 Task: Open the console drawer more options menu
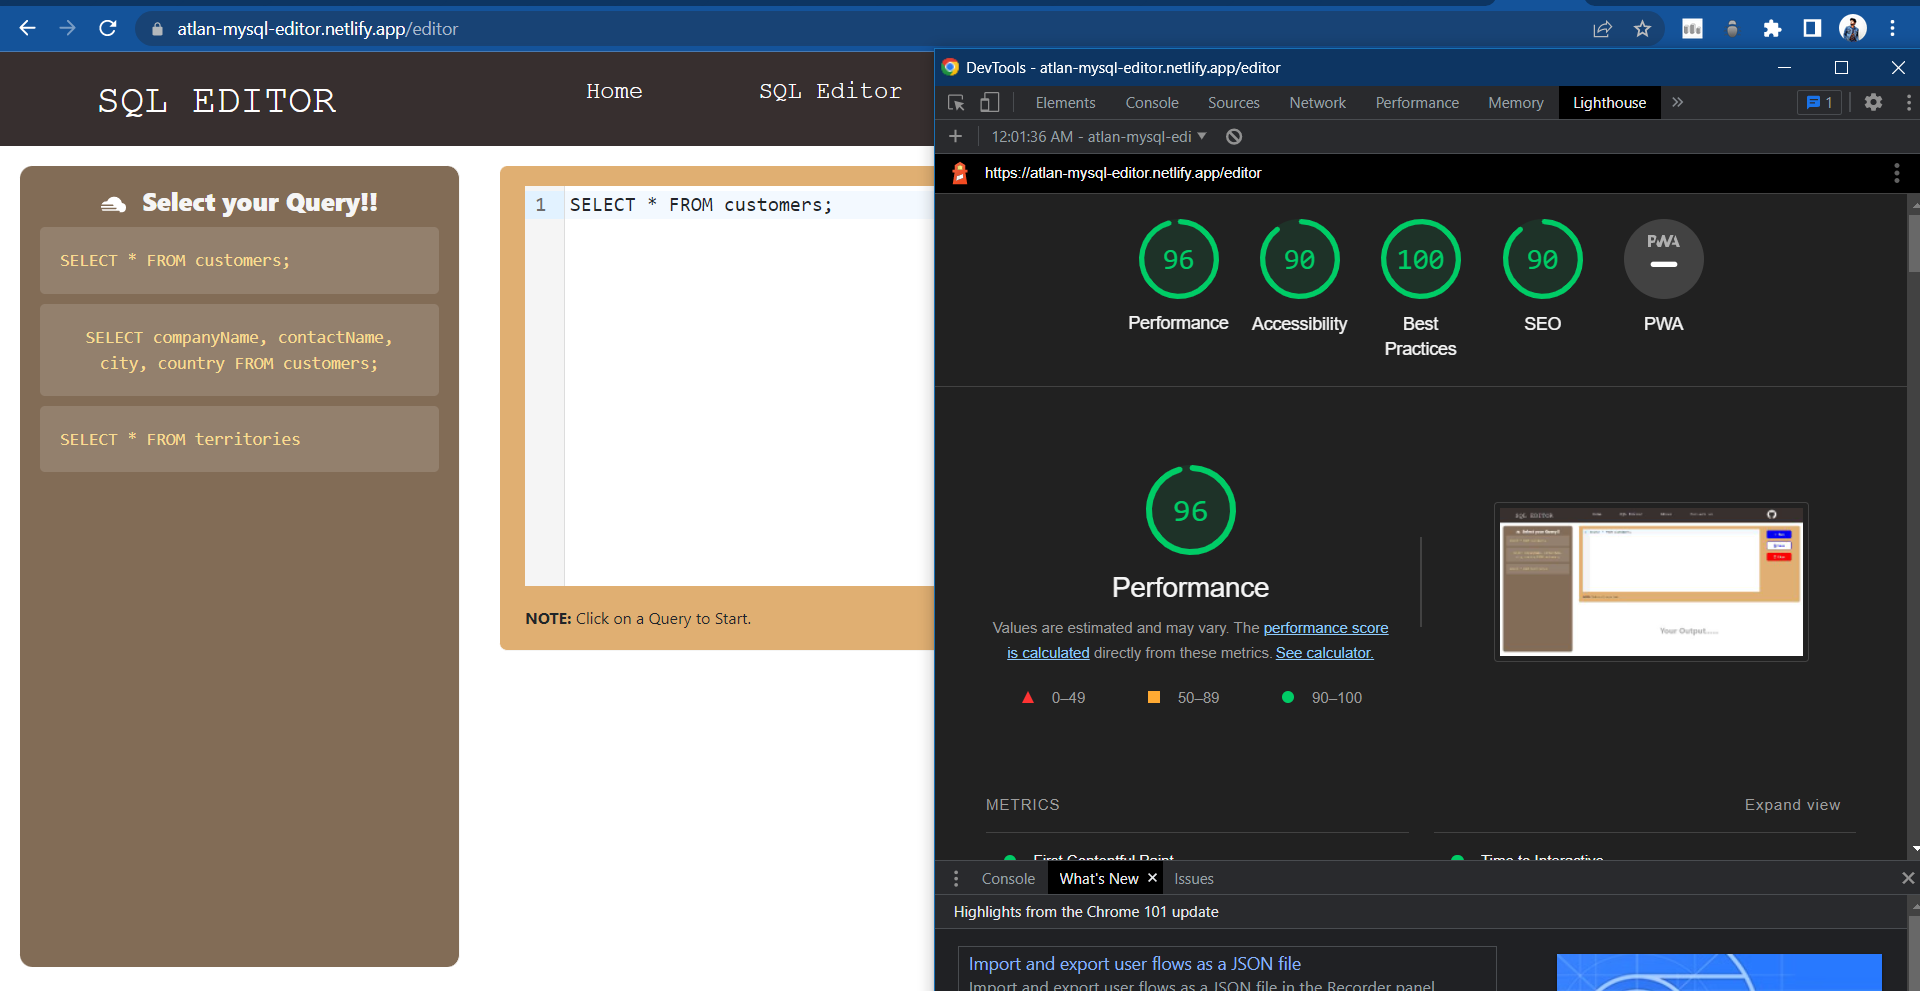[x=956, y=878]
